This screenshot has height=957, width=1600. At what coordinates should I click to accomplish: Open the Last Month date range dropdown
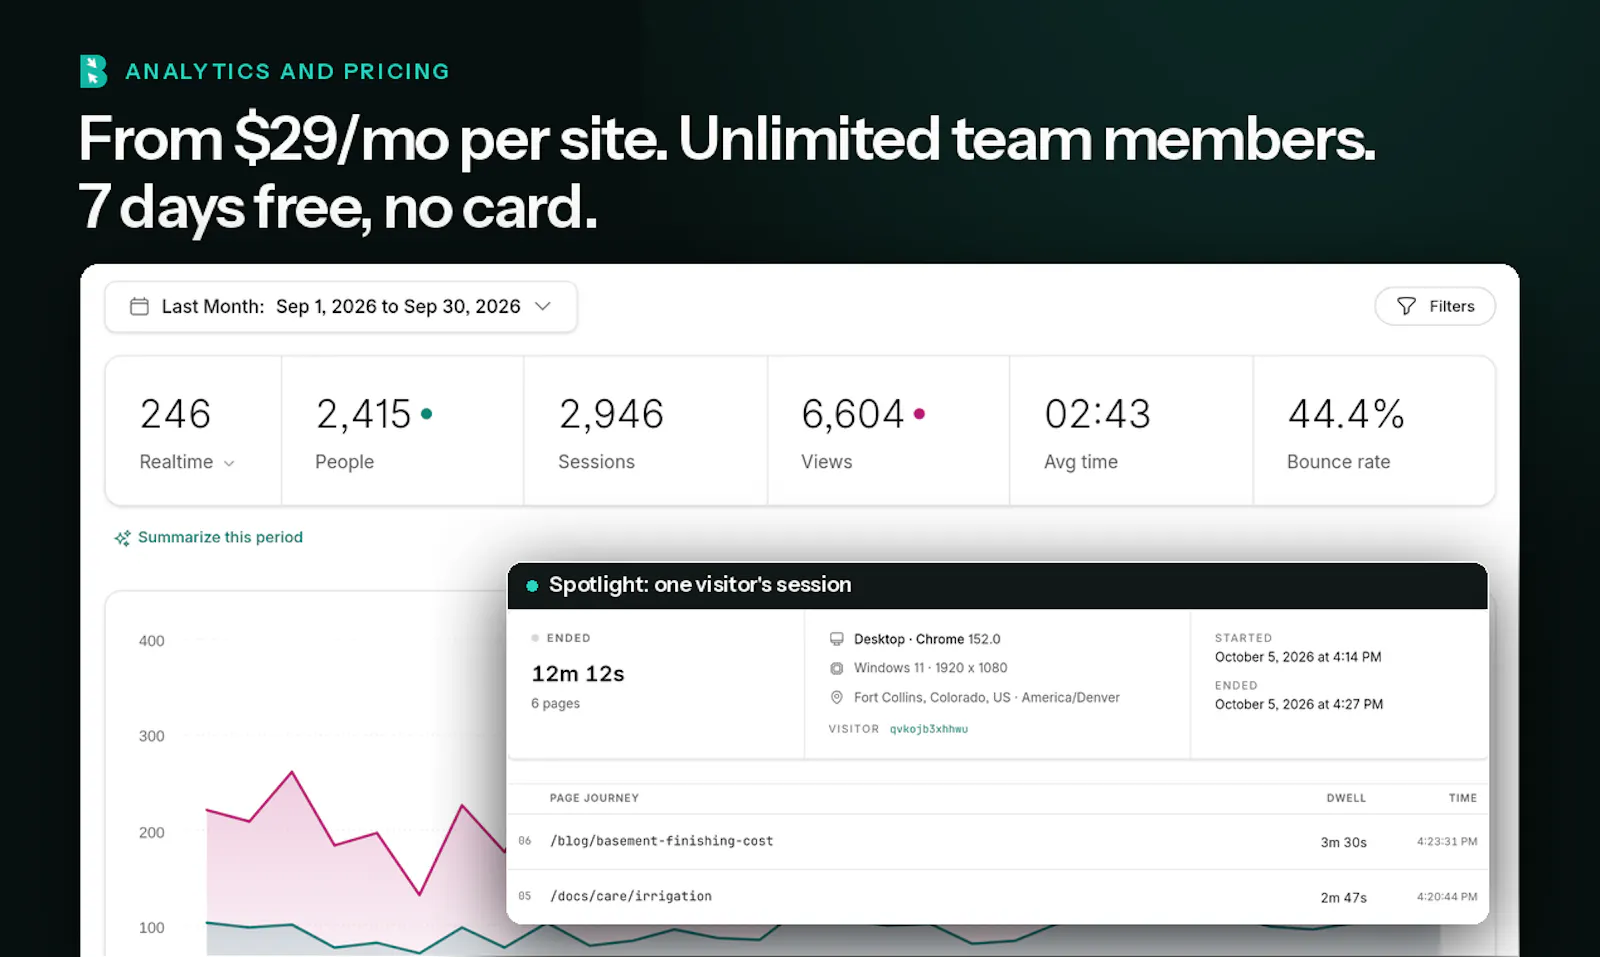pos(341,306)
